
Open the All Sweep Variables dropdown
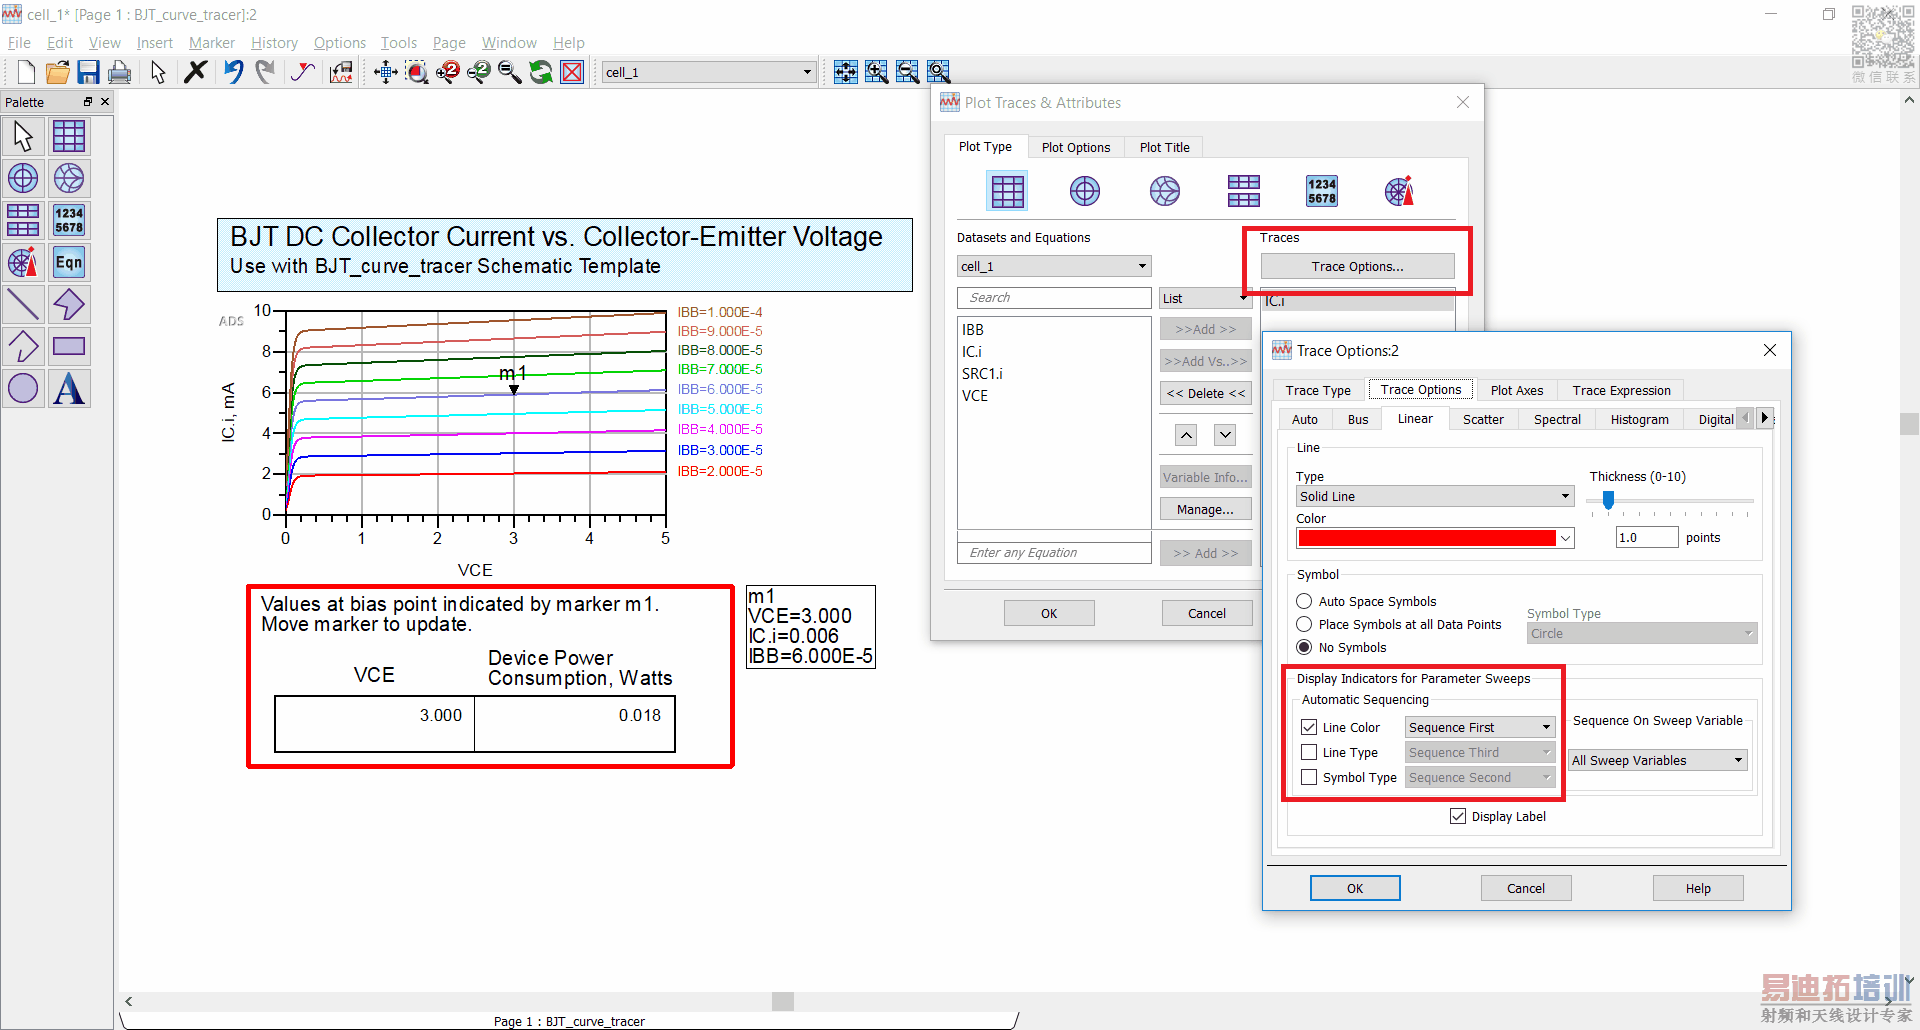point(1658,760)
